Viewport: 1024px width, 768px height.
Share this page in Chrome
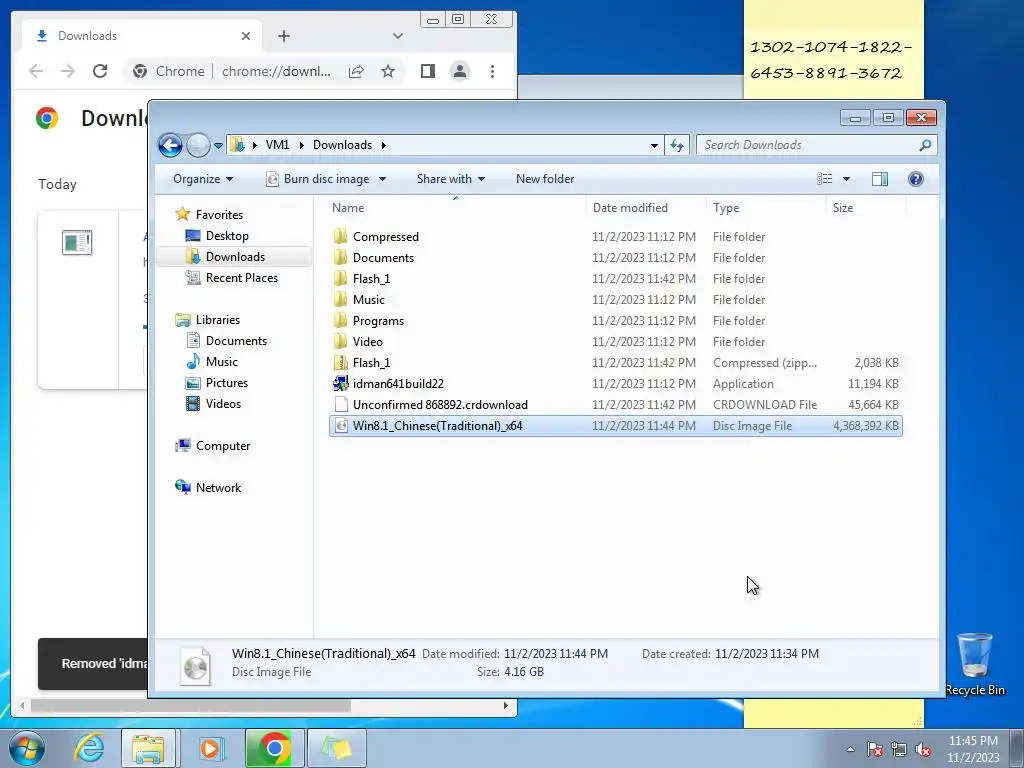pos(356,71)
